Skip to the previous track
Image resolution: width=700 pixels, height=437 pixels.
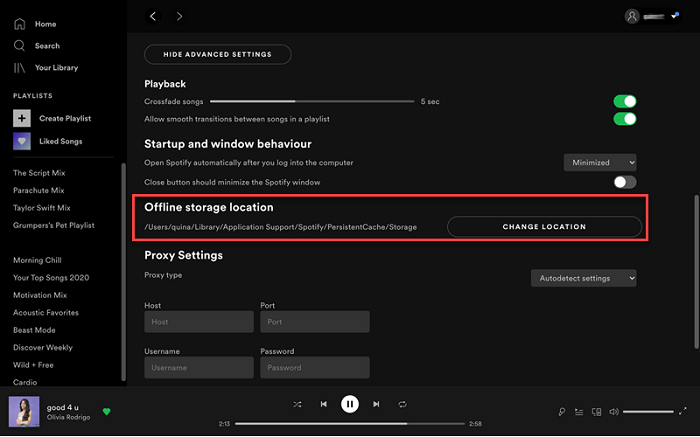(324, 404)
